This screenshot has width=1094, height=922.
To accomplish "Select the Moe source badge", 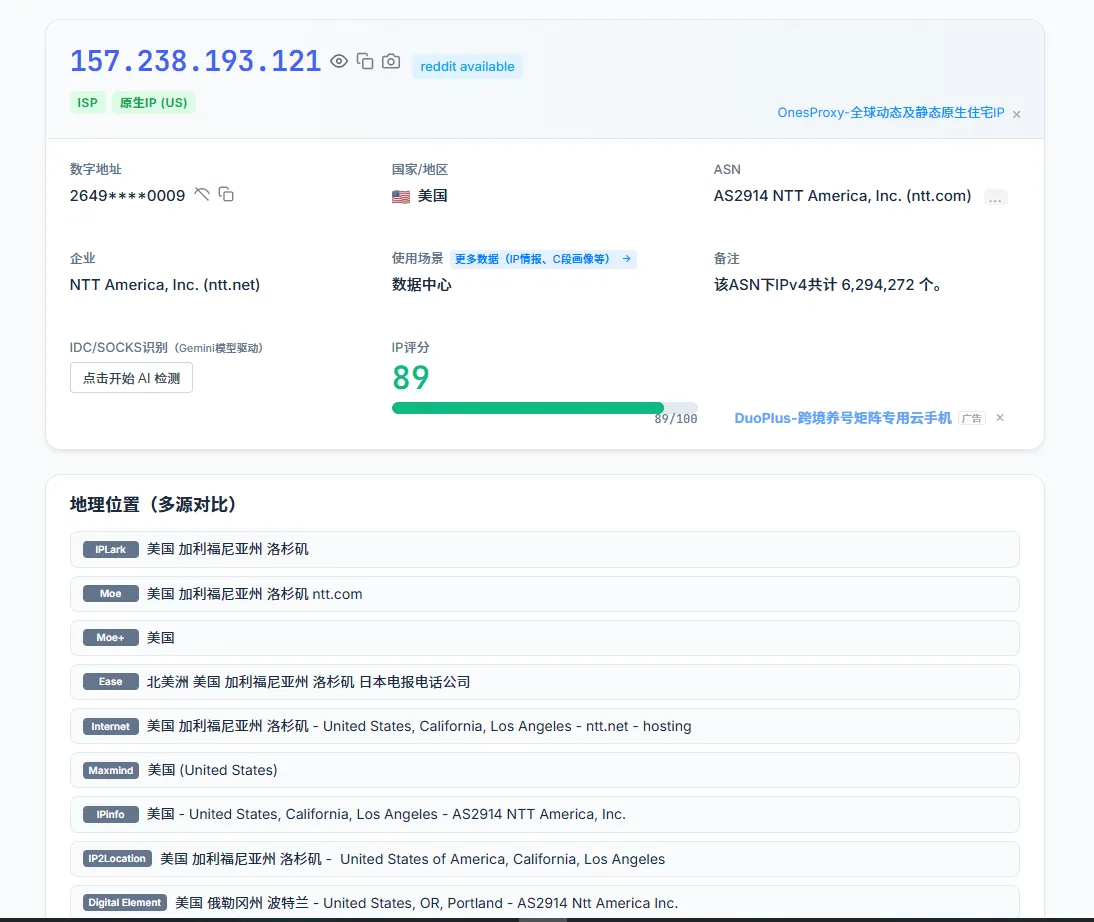I will click(110, 593).
